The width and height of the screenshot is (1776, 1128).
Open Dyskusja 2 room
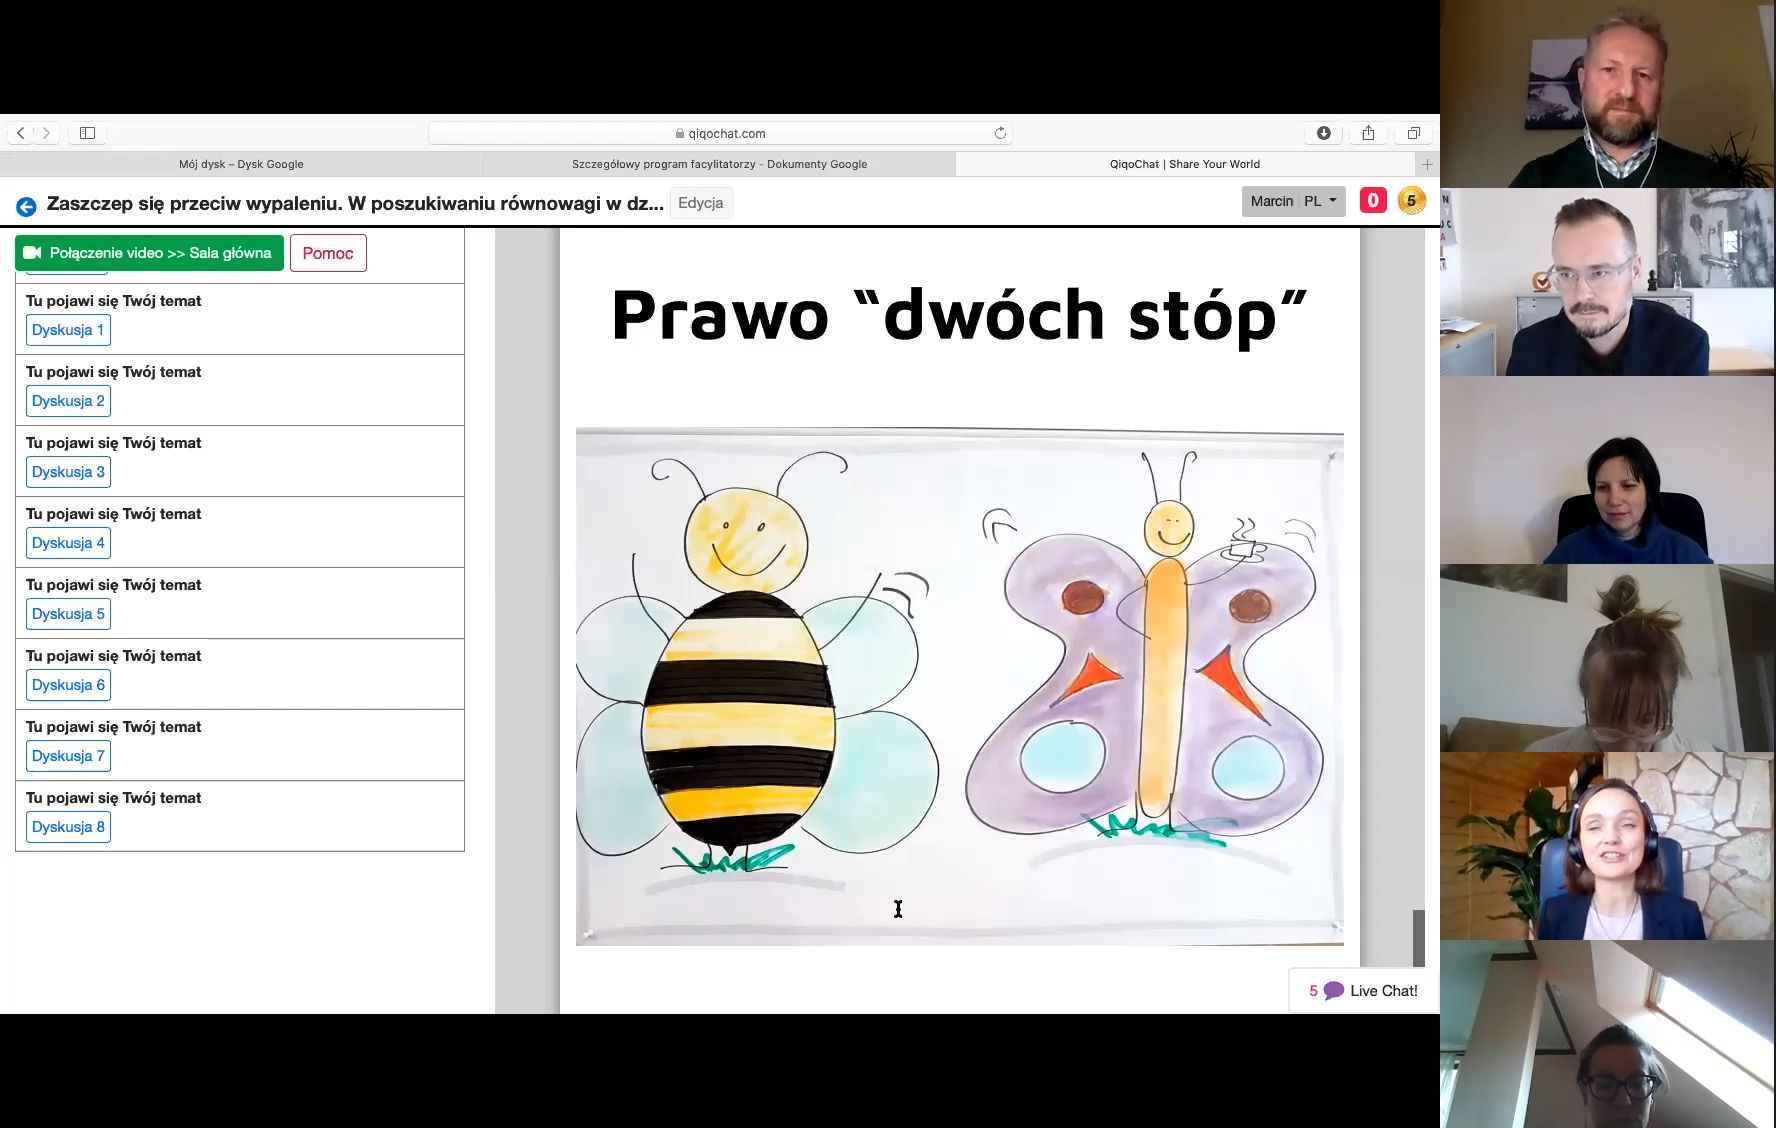coord(68,401)
